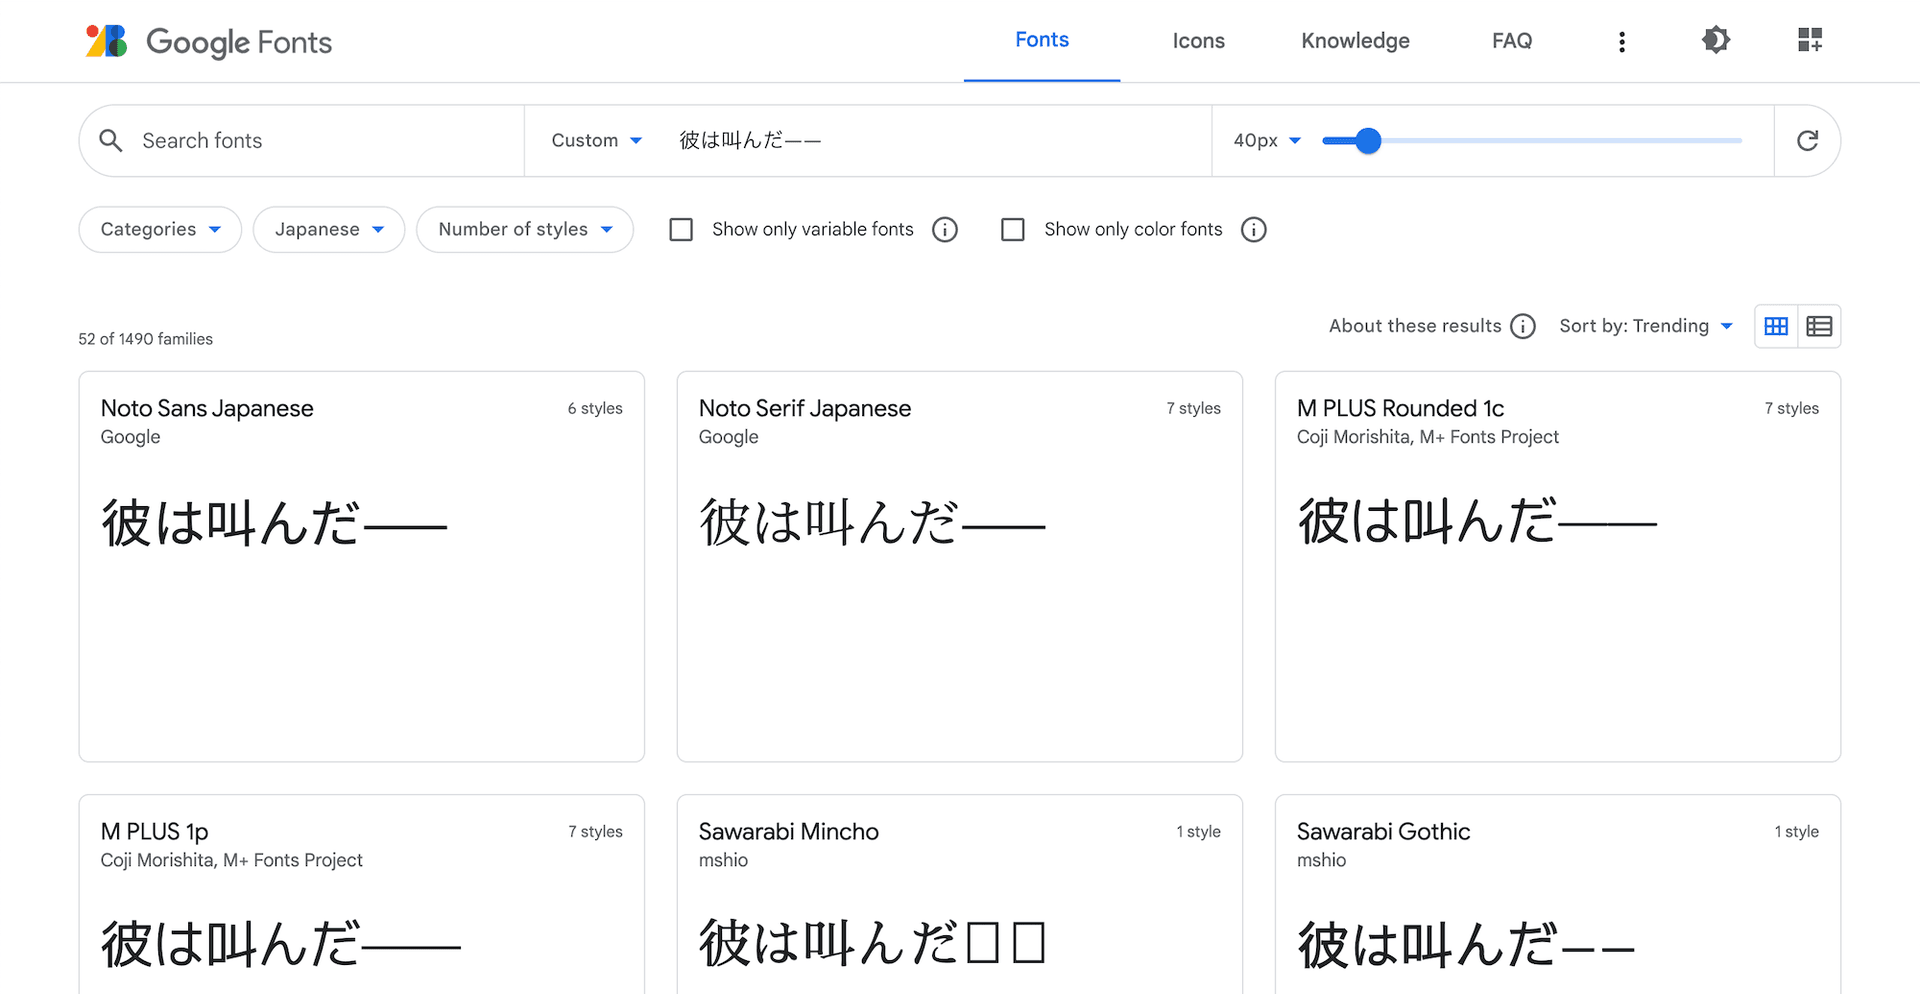Select the Fonts tab
This screenshot has height=994, width=1920.
(x=1042, y=40)
